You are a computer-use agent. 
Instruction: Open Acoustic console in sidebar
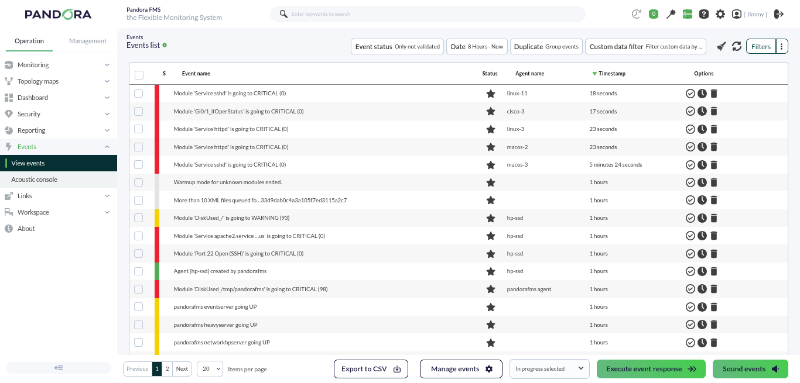click(58, 180)
